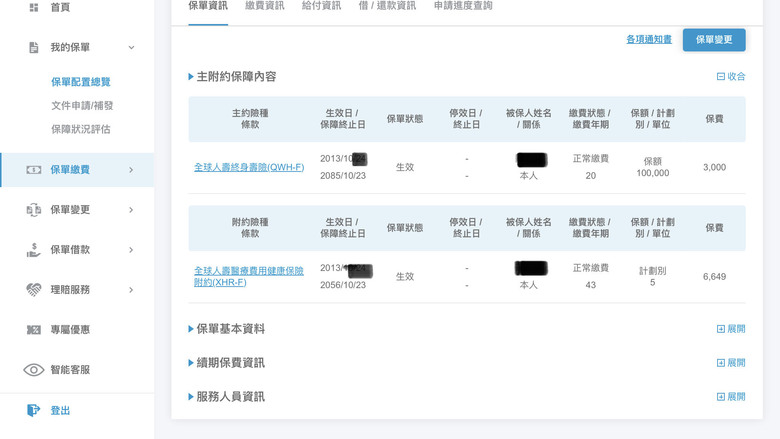Switch to the 繳費資訊 tab
Viewport: 780px width, 439px height.
coord(265,6)
